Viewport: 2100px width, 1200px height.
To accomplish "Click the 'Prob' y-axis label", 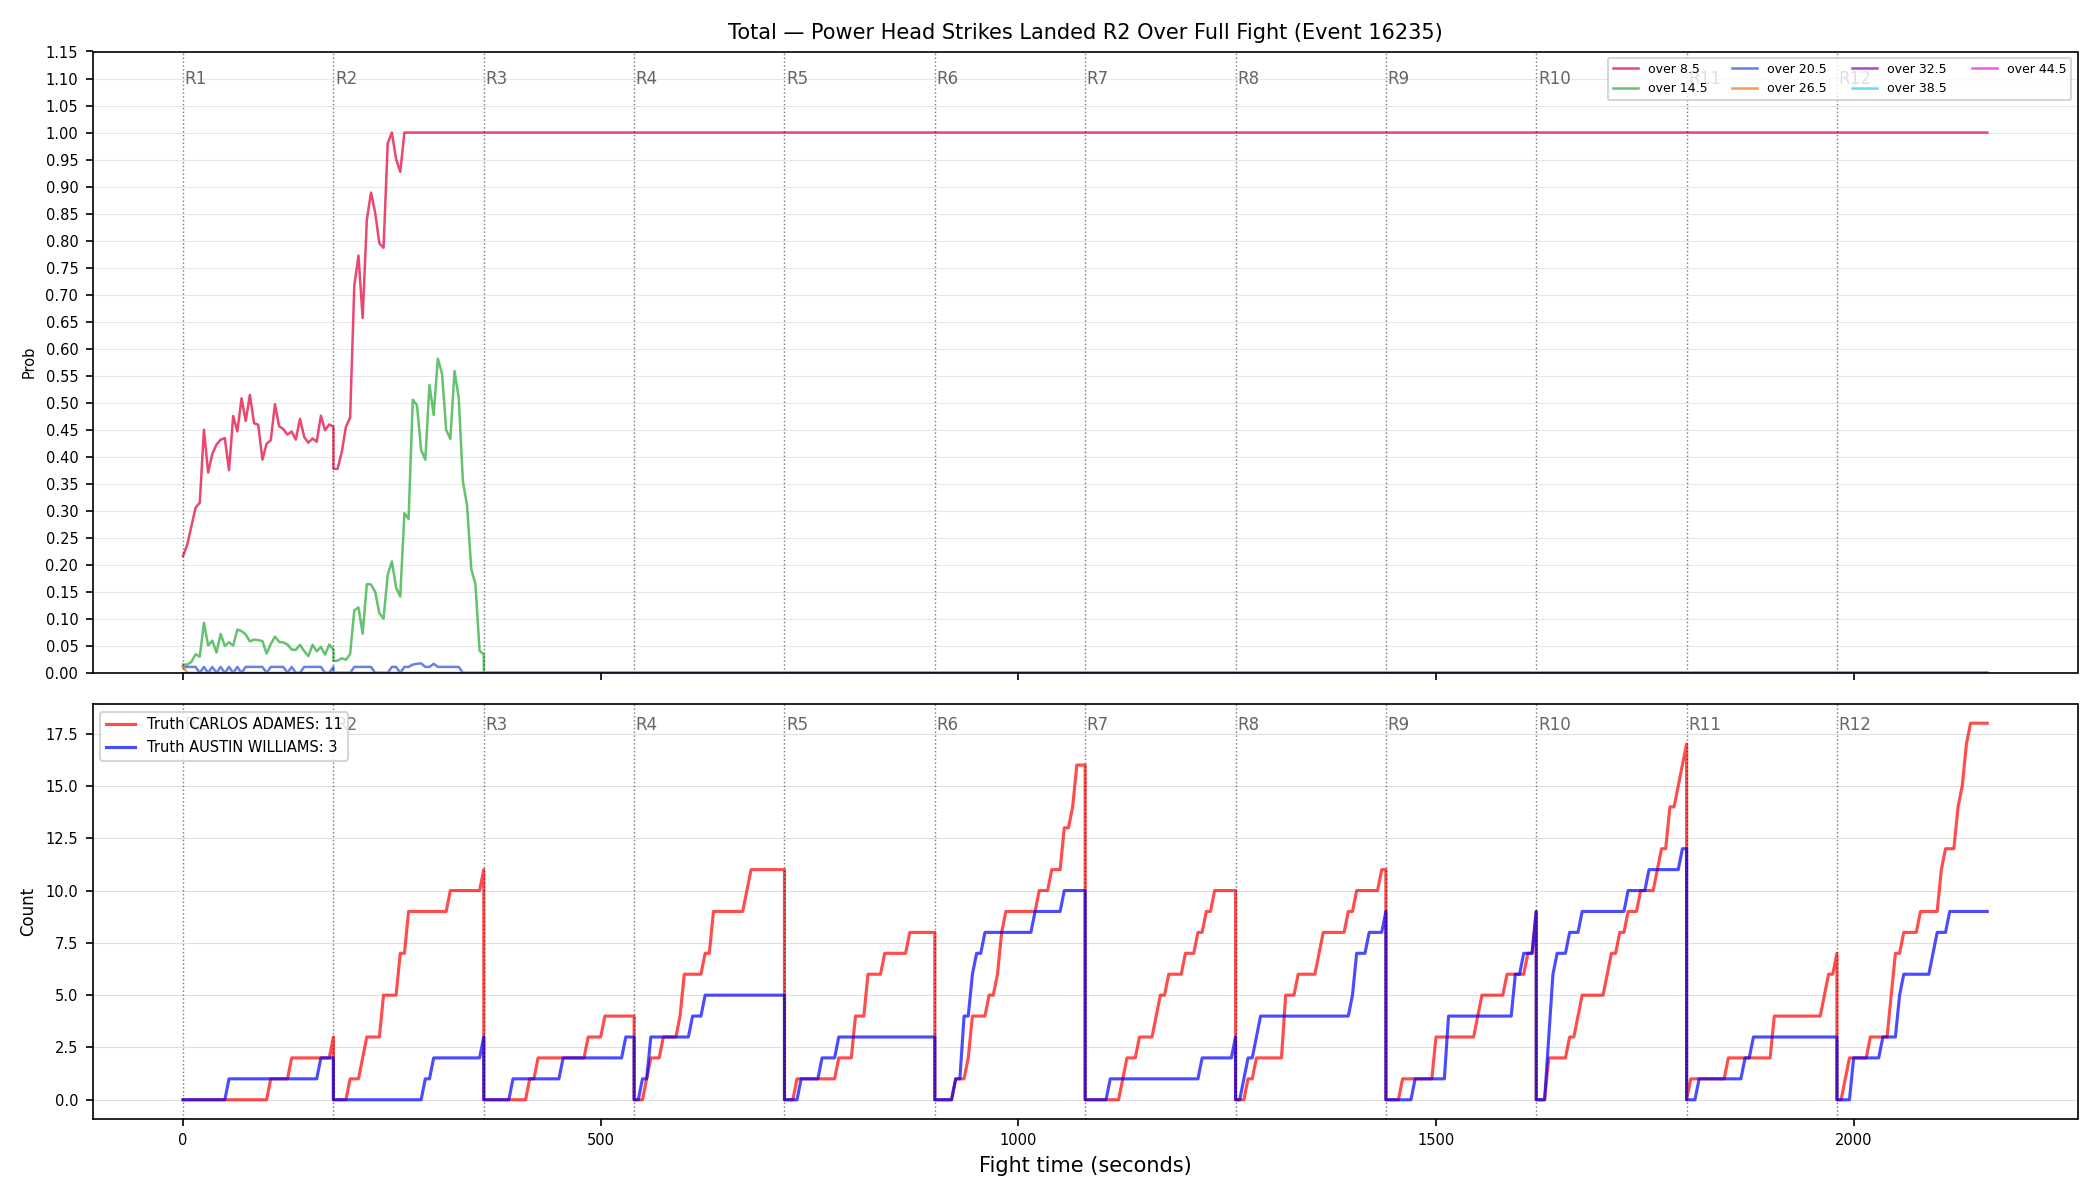I will tap(28, 363).
